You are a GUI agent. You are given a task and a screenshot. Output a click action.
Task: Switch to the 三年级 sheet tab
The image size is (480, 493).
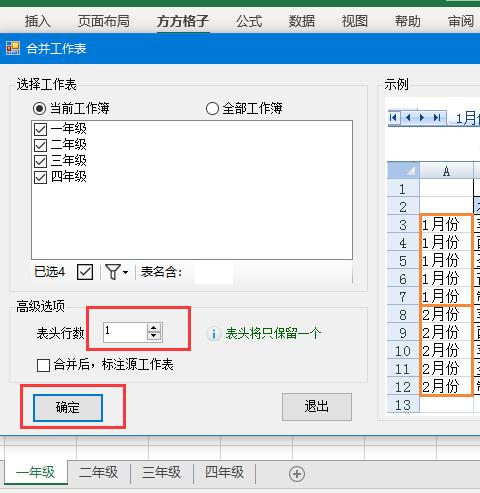pos(162,472)
